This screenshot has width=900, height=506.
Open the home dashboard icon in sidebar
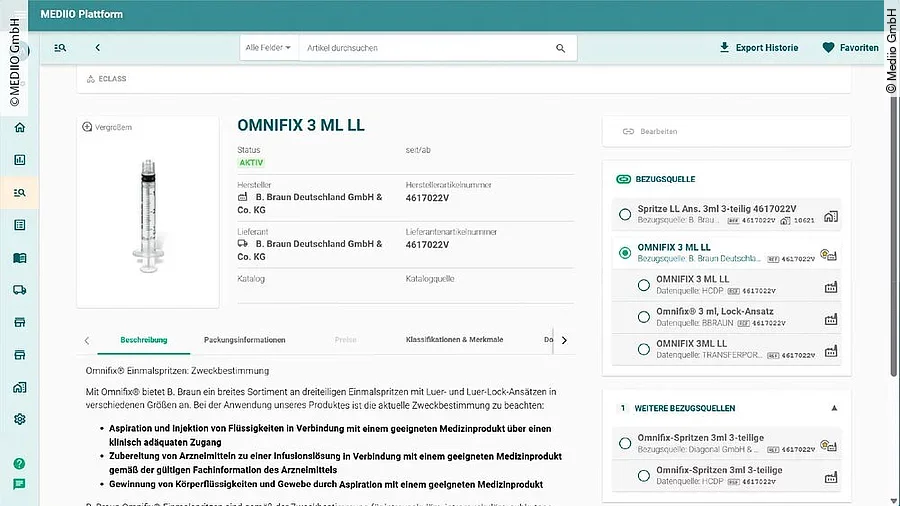click(20, 127)
